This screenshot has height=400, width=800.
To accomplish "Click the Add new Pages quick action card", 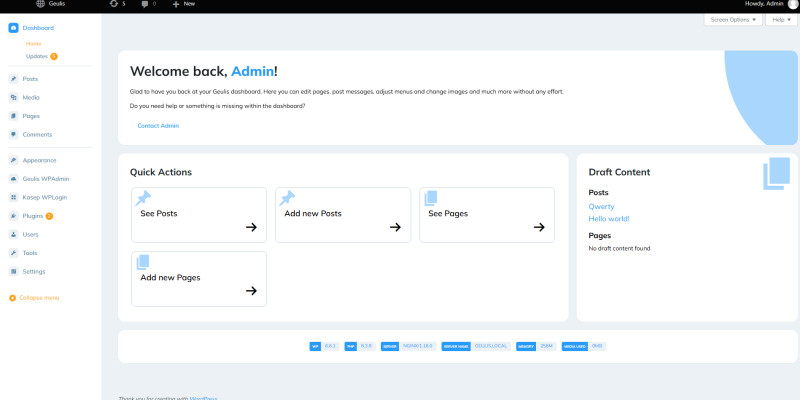I will 199,278.
